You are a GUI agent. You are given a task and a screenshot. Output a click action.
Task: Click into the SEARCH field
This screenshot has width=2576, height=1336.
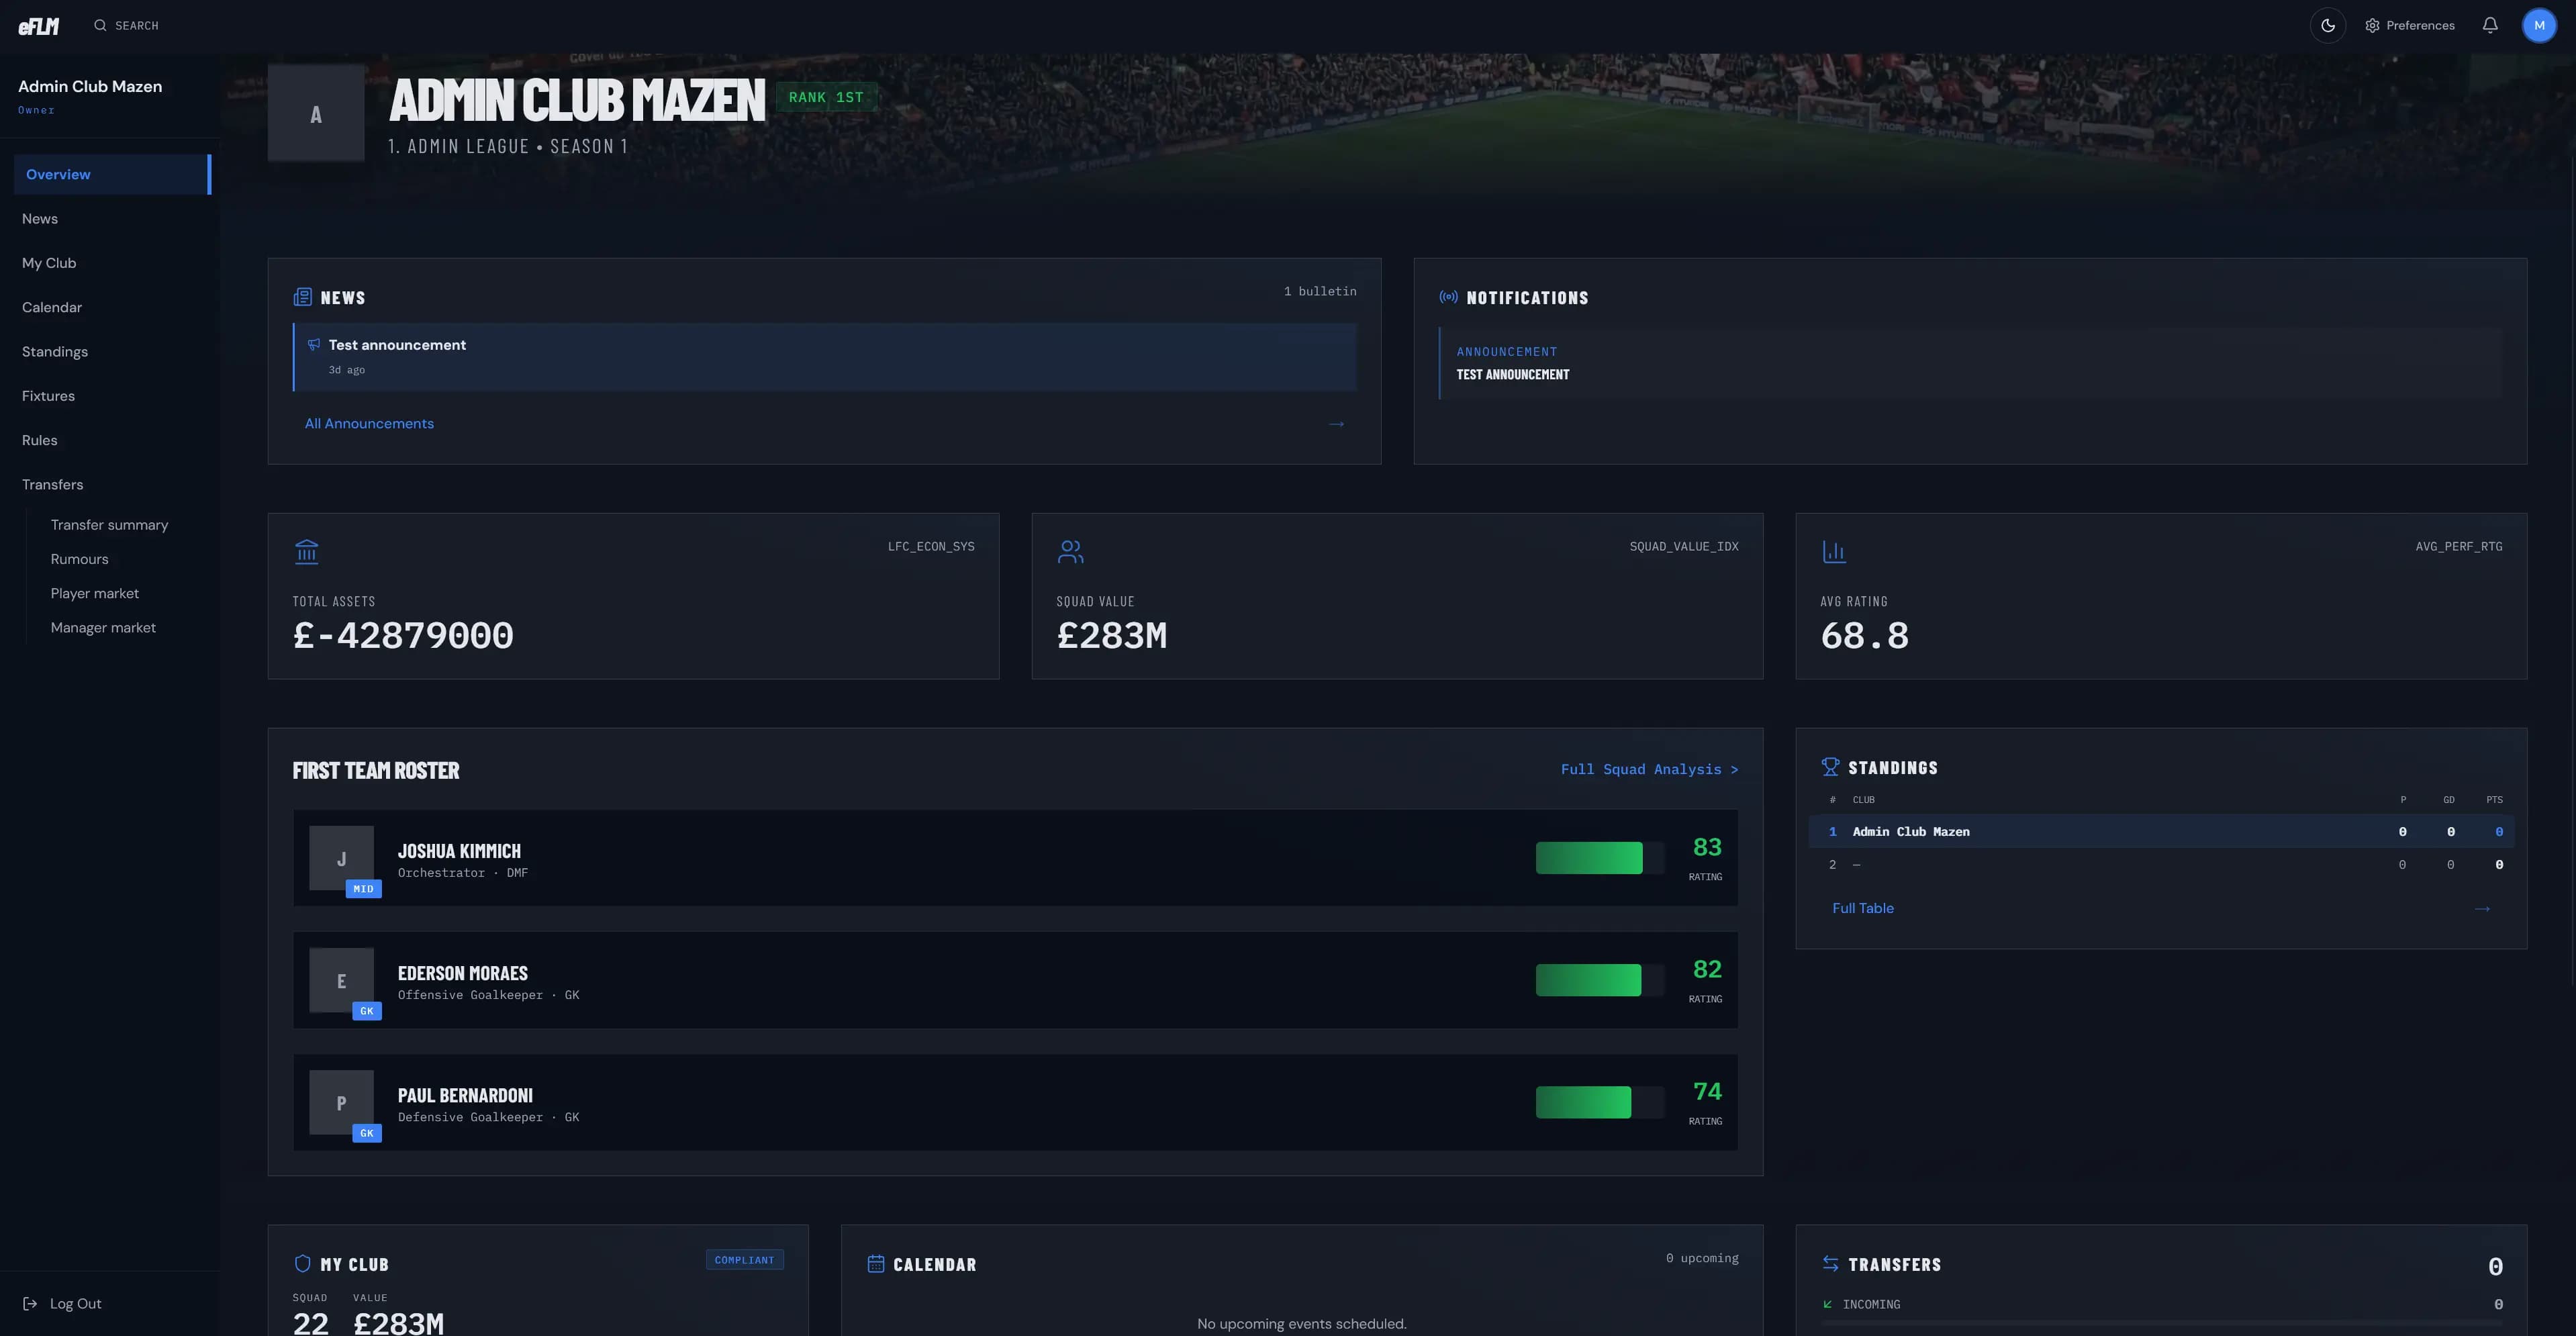[137, 26]
